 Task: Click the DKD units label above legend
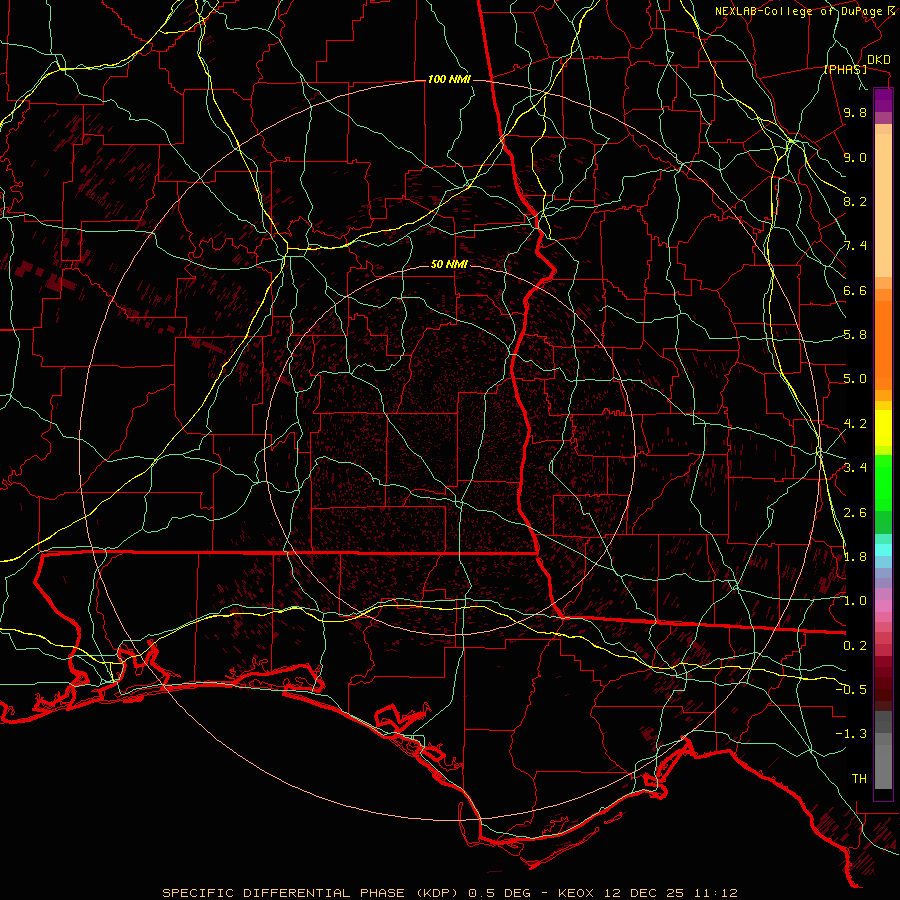[879, 60]
